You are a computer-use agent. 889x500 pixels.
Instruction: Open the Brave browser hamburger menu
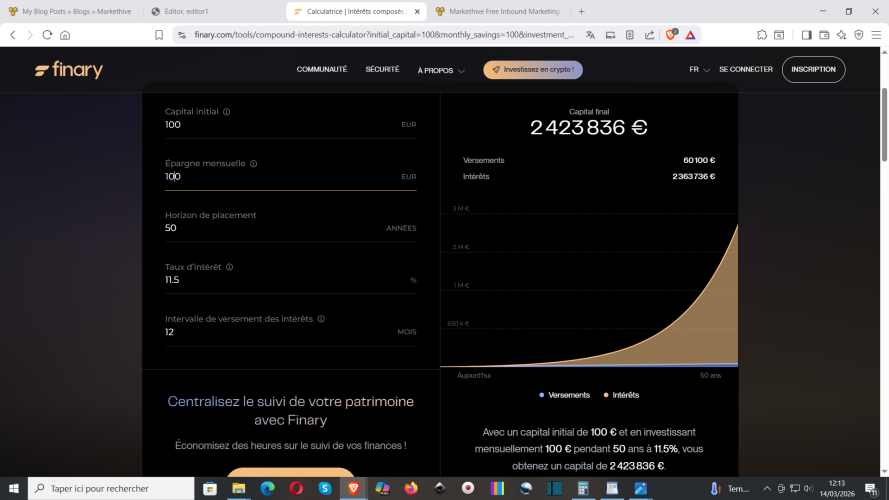[x=875, y=34]
